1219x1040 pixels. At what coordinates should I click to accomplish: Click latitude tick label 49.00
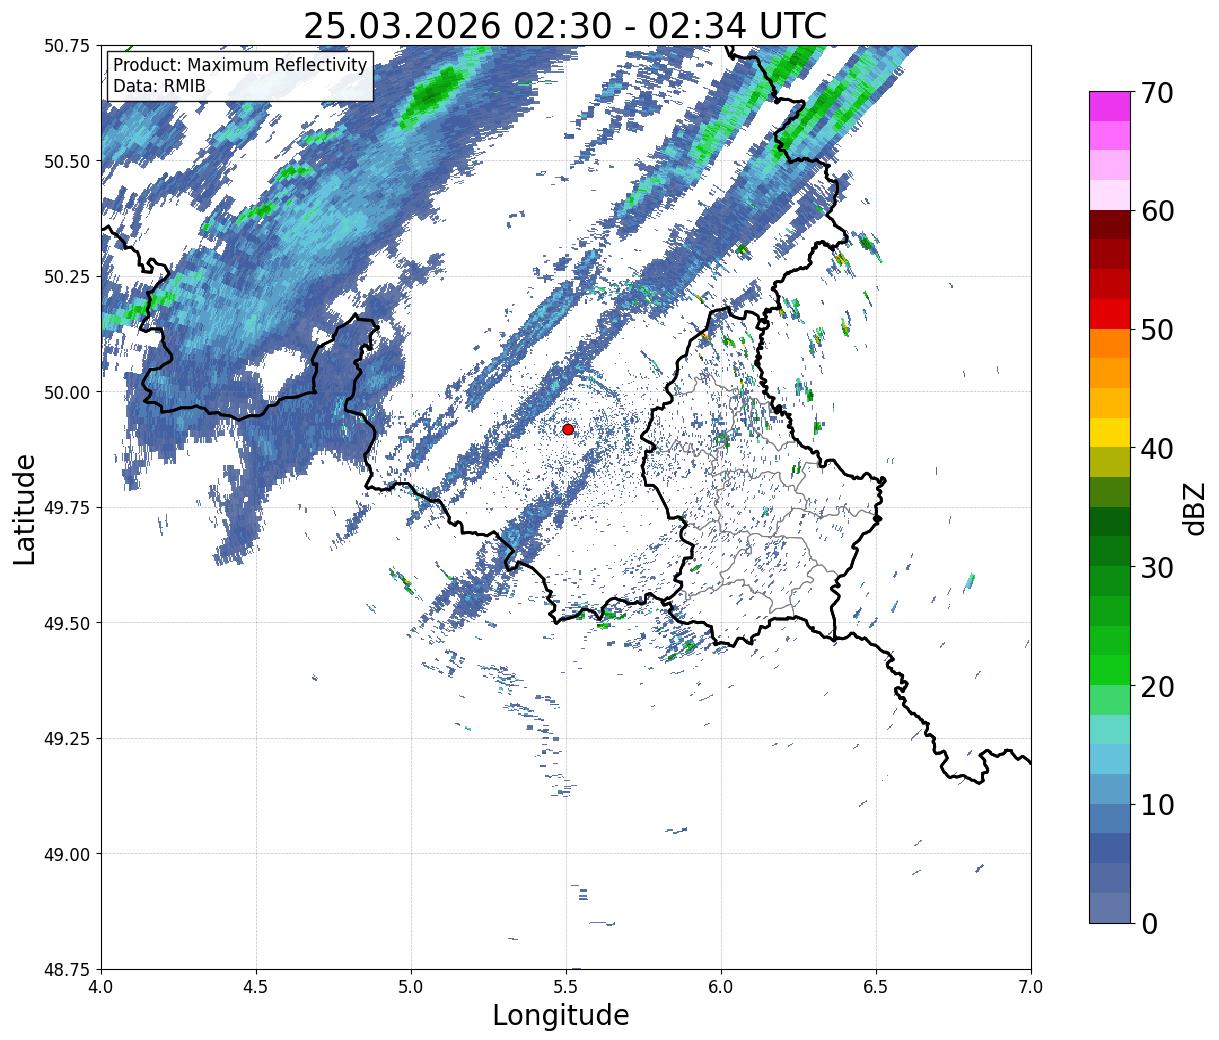[67, 854]
